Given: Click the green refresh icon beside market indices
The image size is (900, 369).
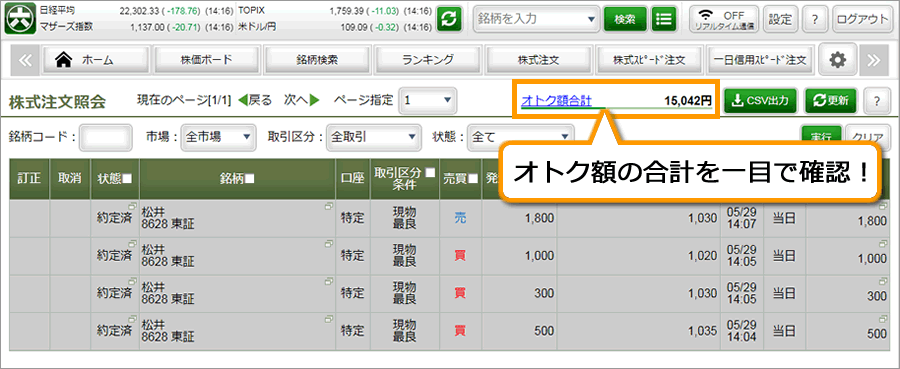Looking at the screenshot, I should pyautogui.click(x=450, y=19).
